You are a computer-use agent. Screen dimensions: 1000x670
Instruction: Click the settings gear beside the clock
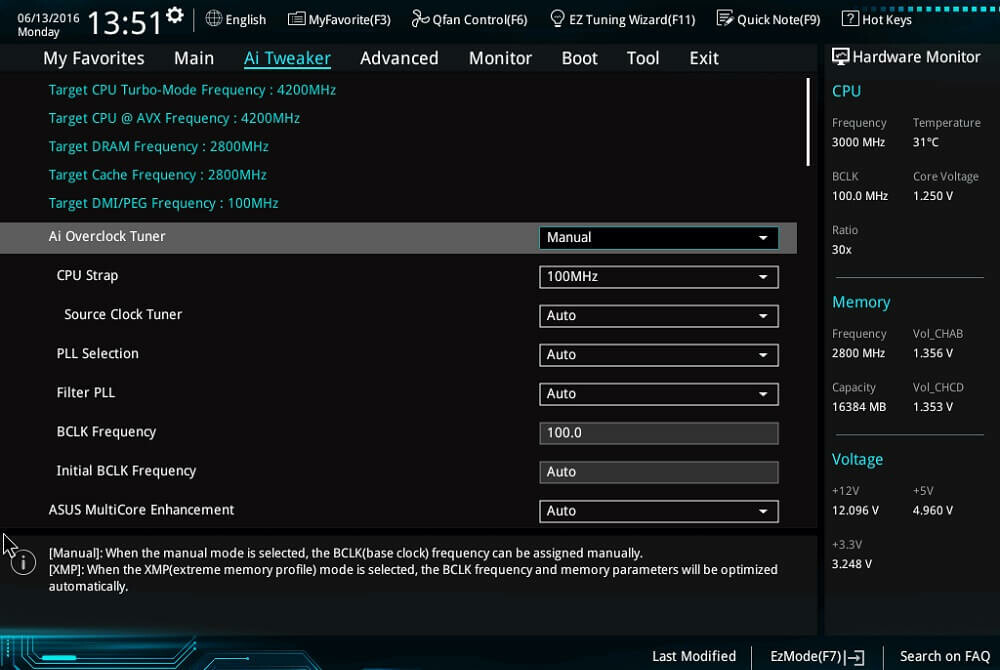[174, 15]
